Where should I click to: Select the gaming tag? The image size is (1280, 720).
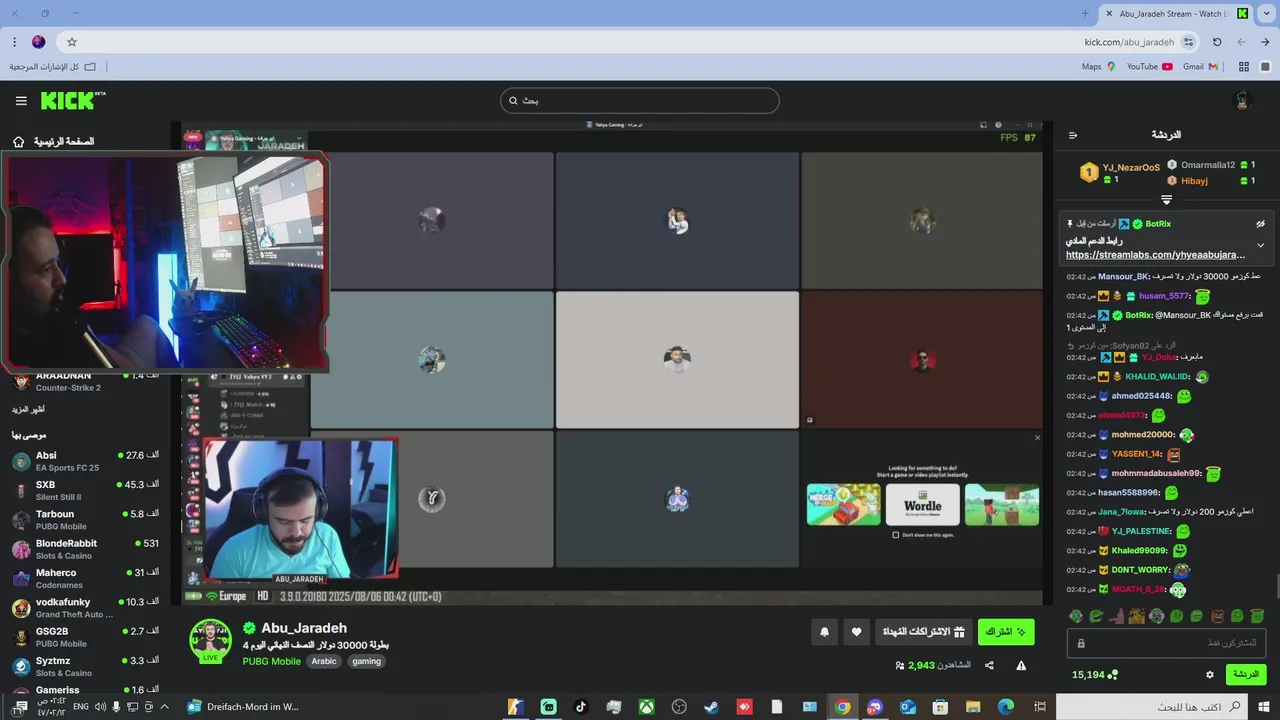[366, 661]
